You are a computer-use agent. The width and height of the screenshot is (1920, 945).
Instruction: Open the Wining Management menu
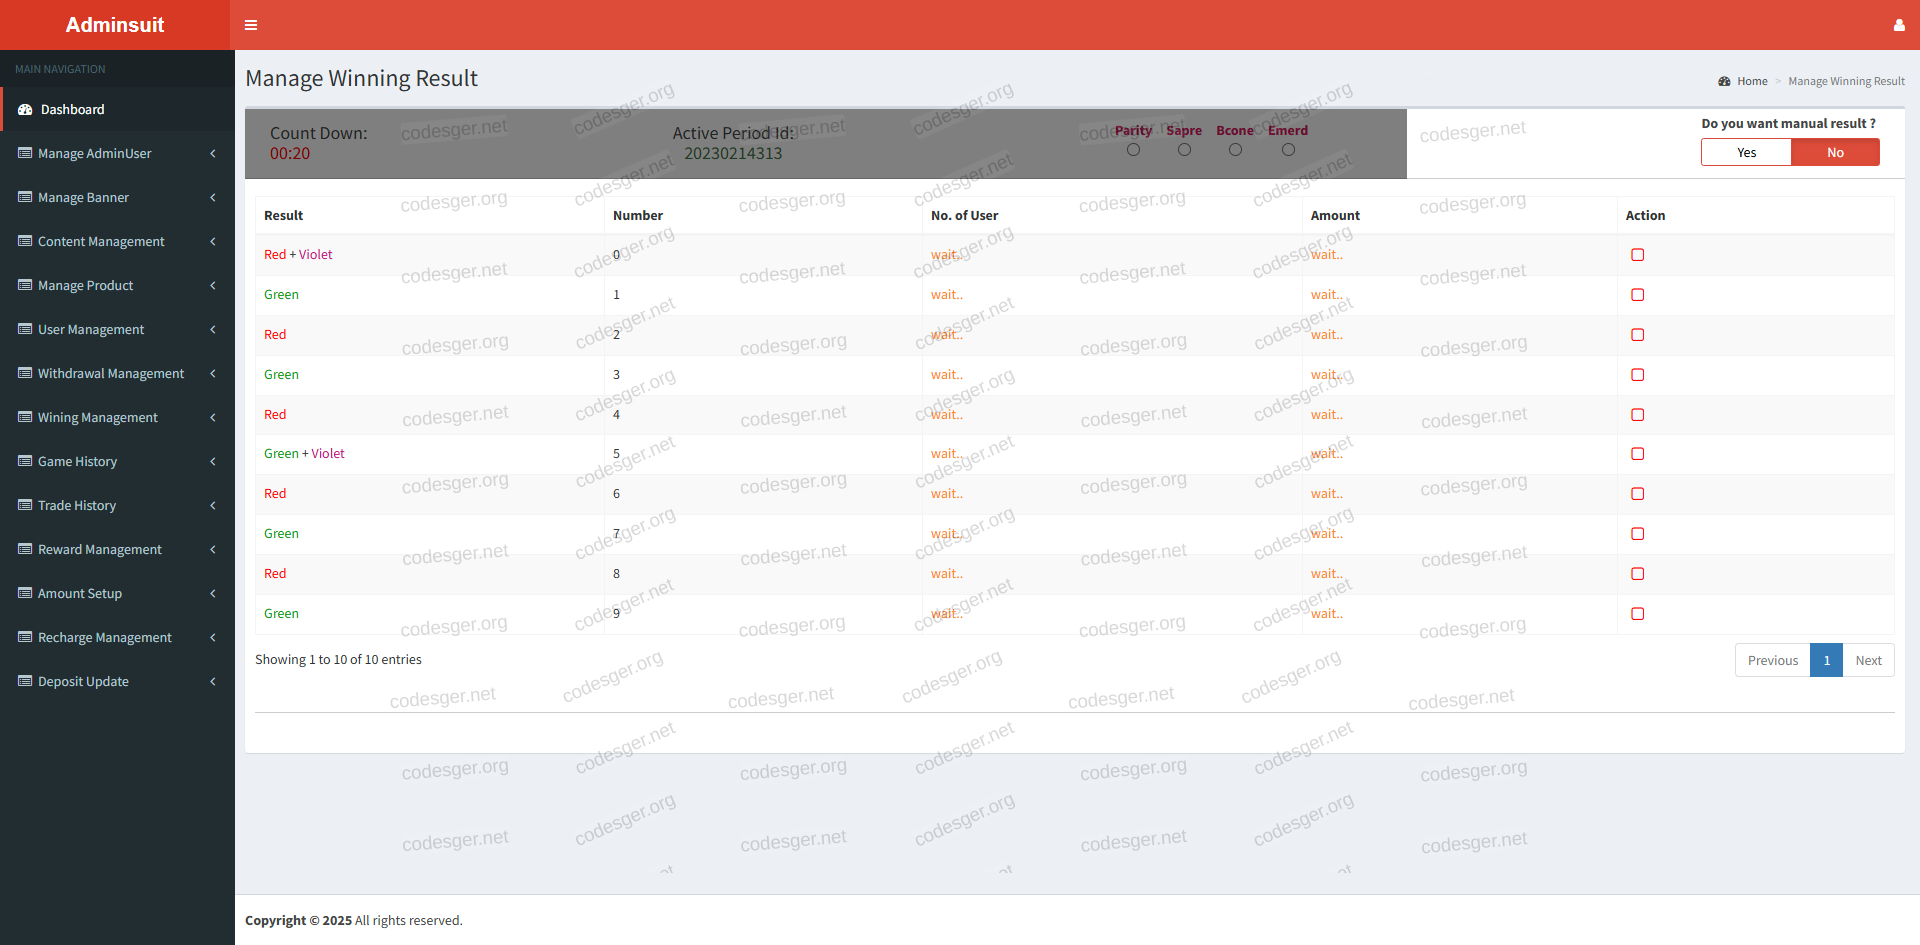[x=98, y=418]
